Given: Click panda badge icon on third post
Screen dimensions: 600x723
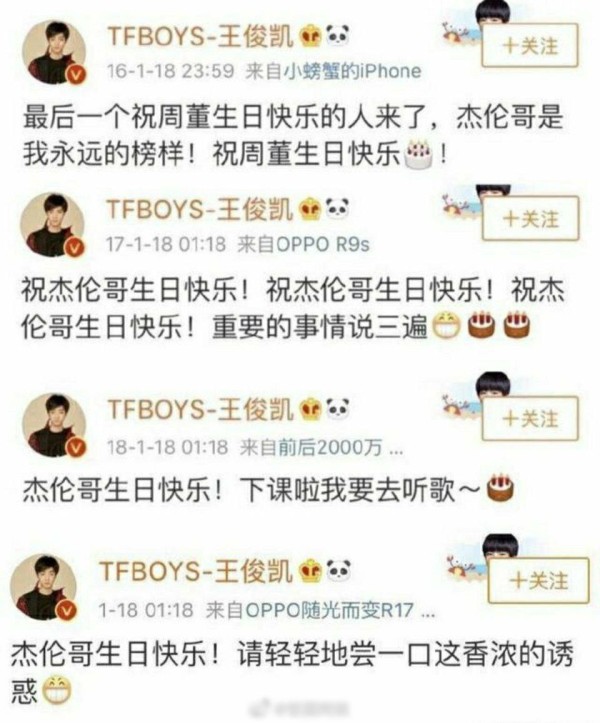Looking at the screenshot, I should point(338,409).
